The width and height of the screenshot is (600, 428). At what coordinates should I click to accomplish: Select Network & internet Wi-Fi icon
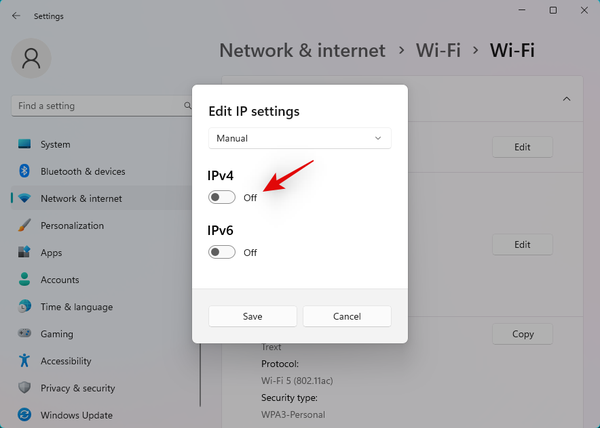click(24, 198)
